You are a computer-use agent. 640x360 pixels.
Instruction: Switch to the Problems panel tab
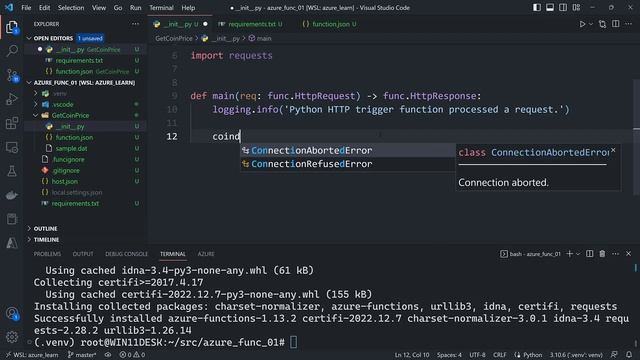click(x=47, y=254)
